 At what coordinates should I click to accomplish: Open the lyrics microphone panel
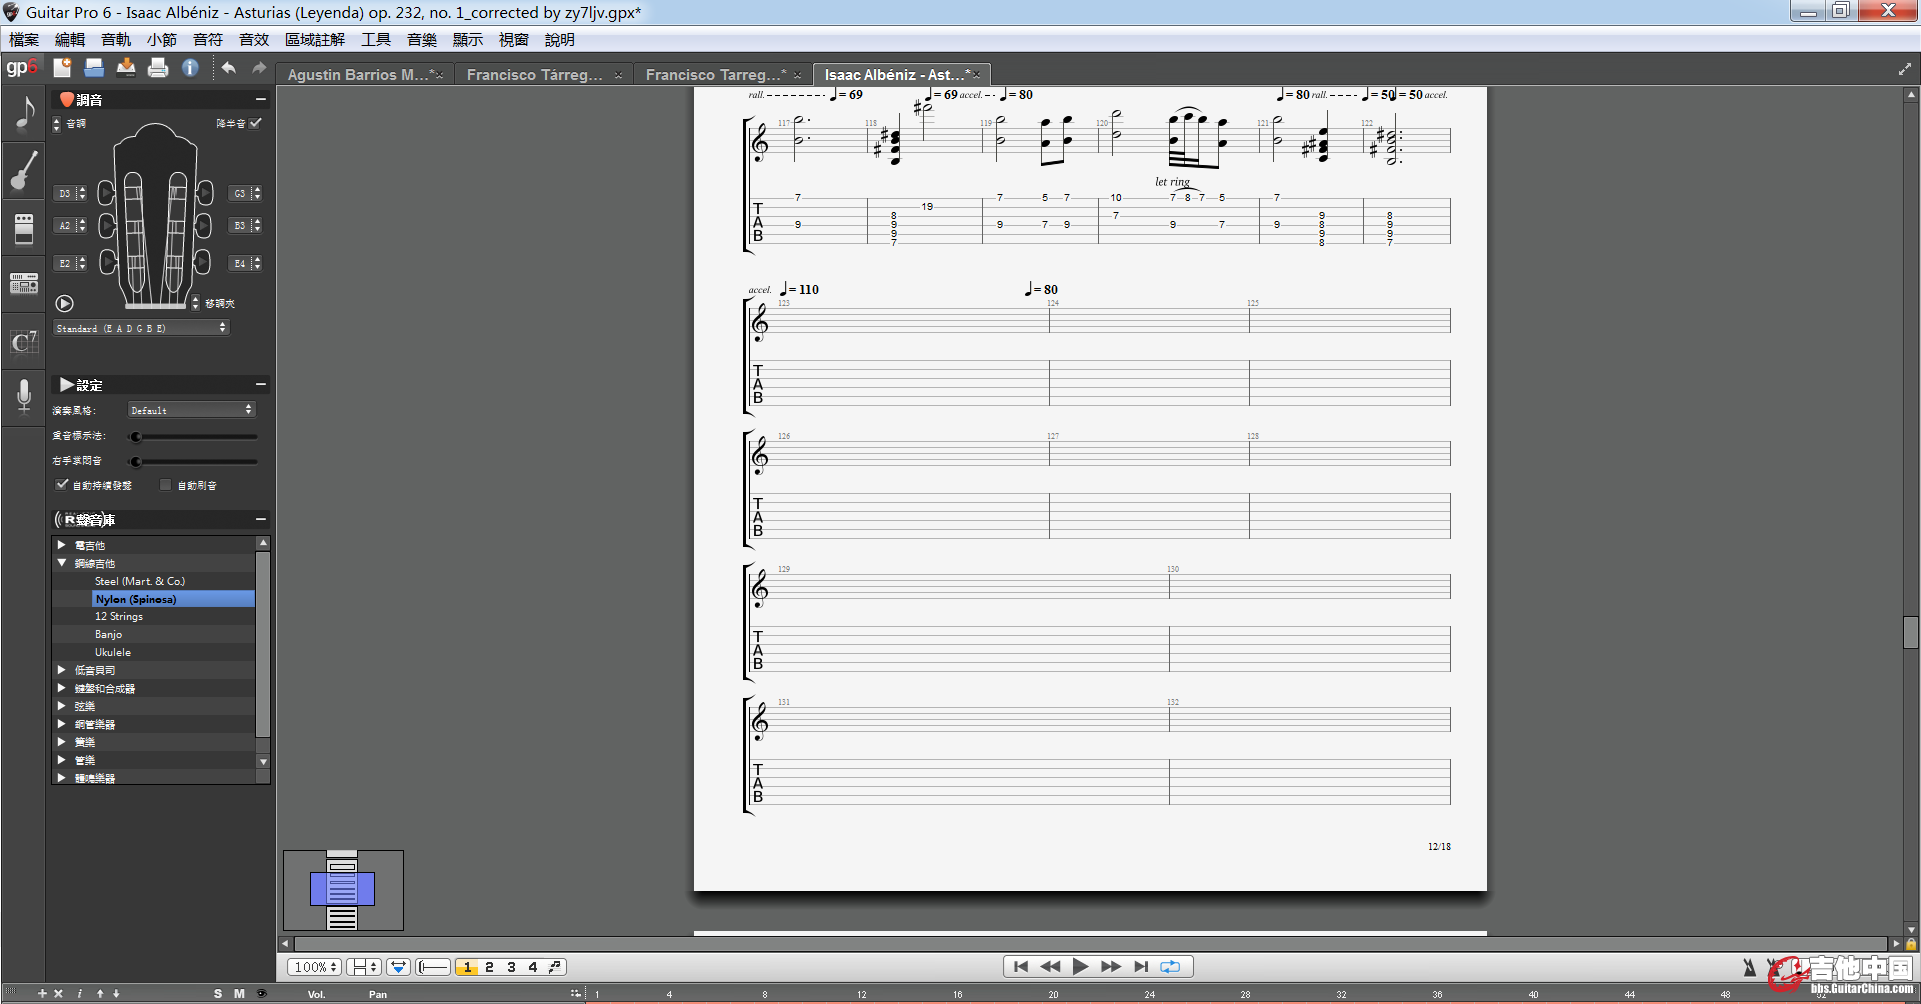click(x=24, y=397)
